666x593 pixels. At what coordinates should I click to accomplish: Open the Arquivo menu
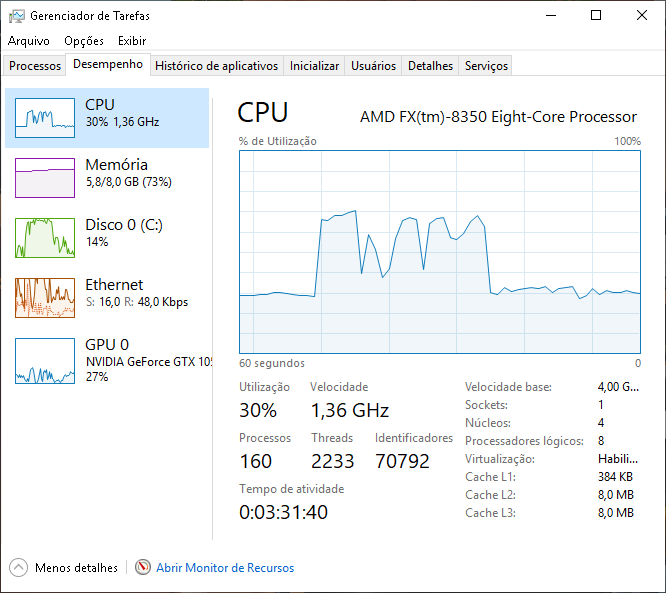click(28, 41)
